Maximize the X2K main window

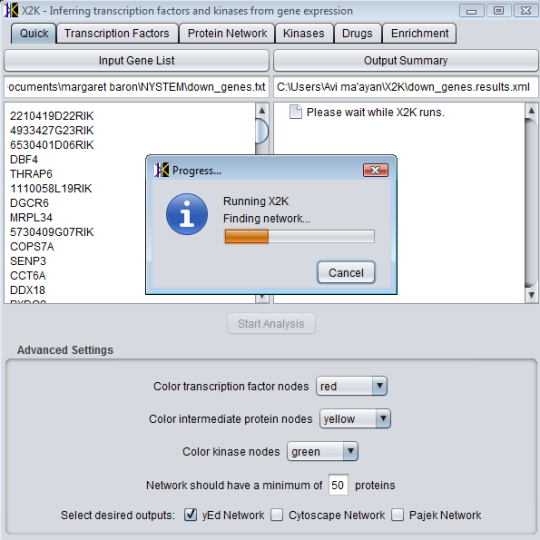[498, 11]
